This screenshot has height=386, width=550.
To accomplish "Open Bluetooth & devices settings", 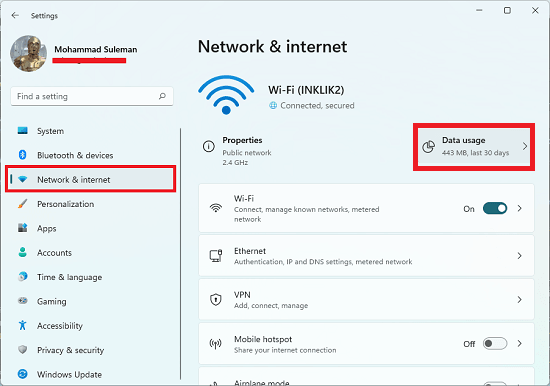I will 90,155.
